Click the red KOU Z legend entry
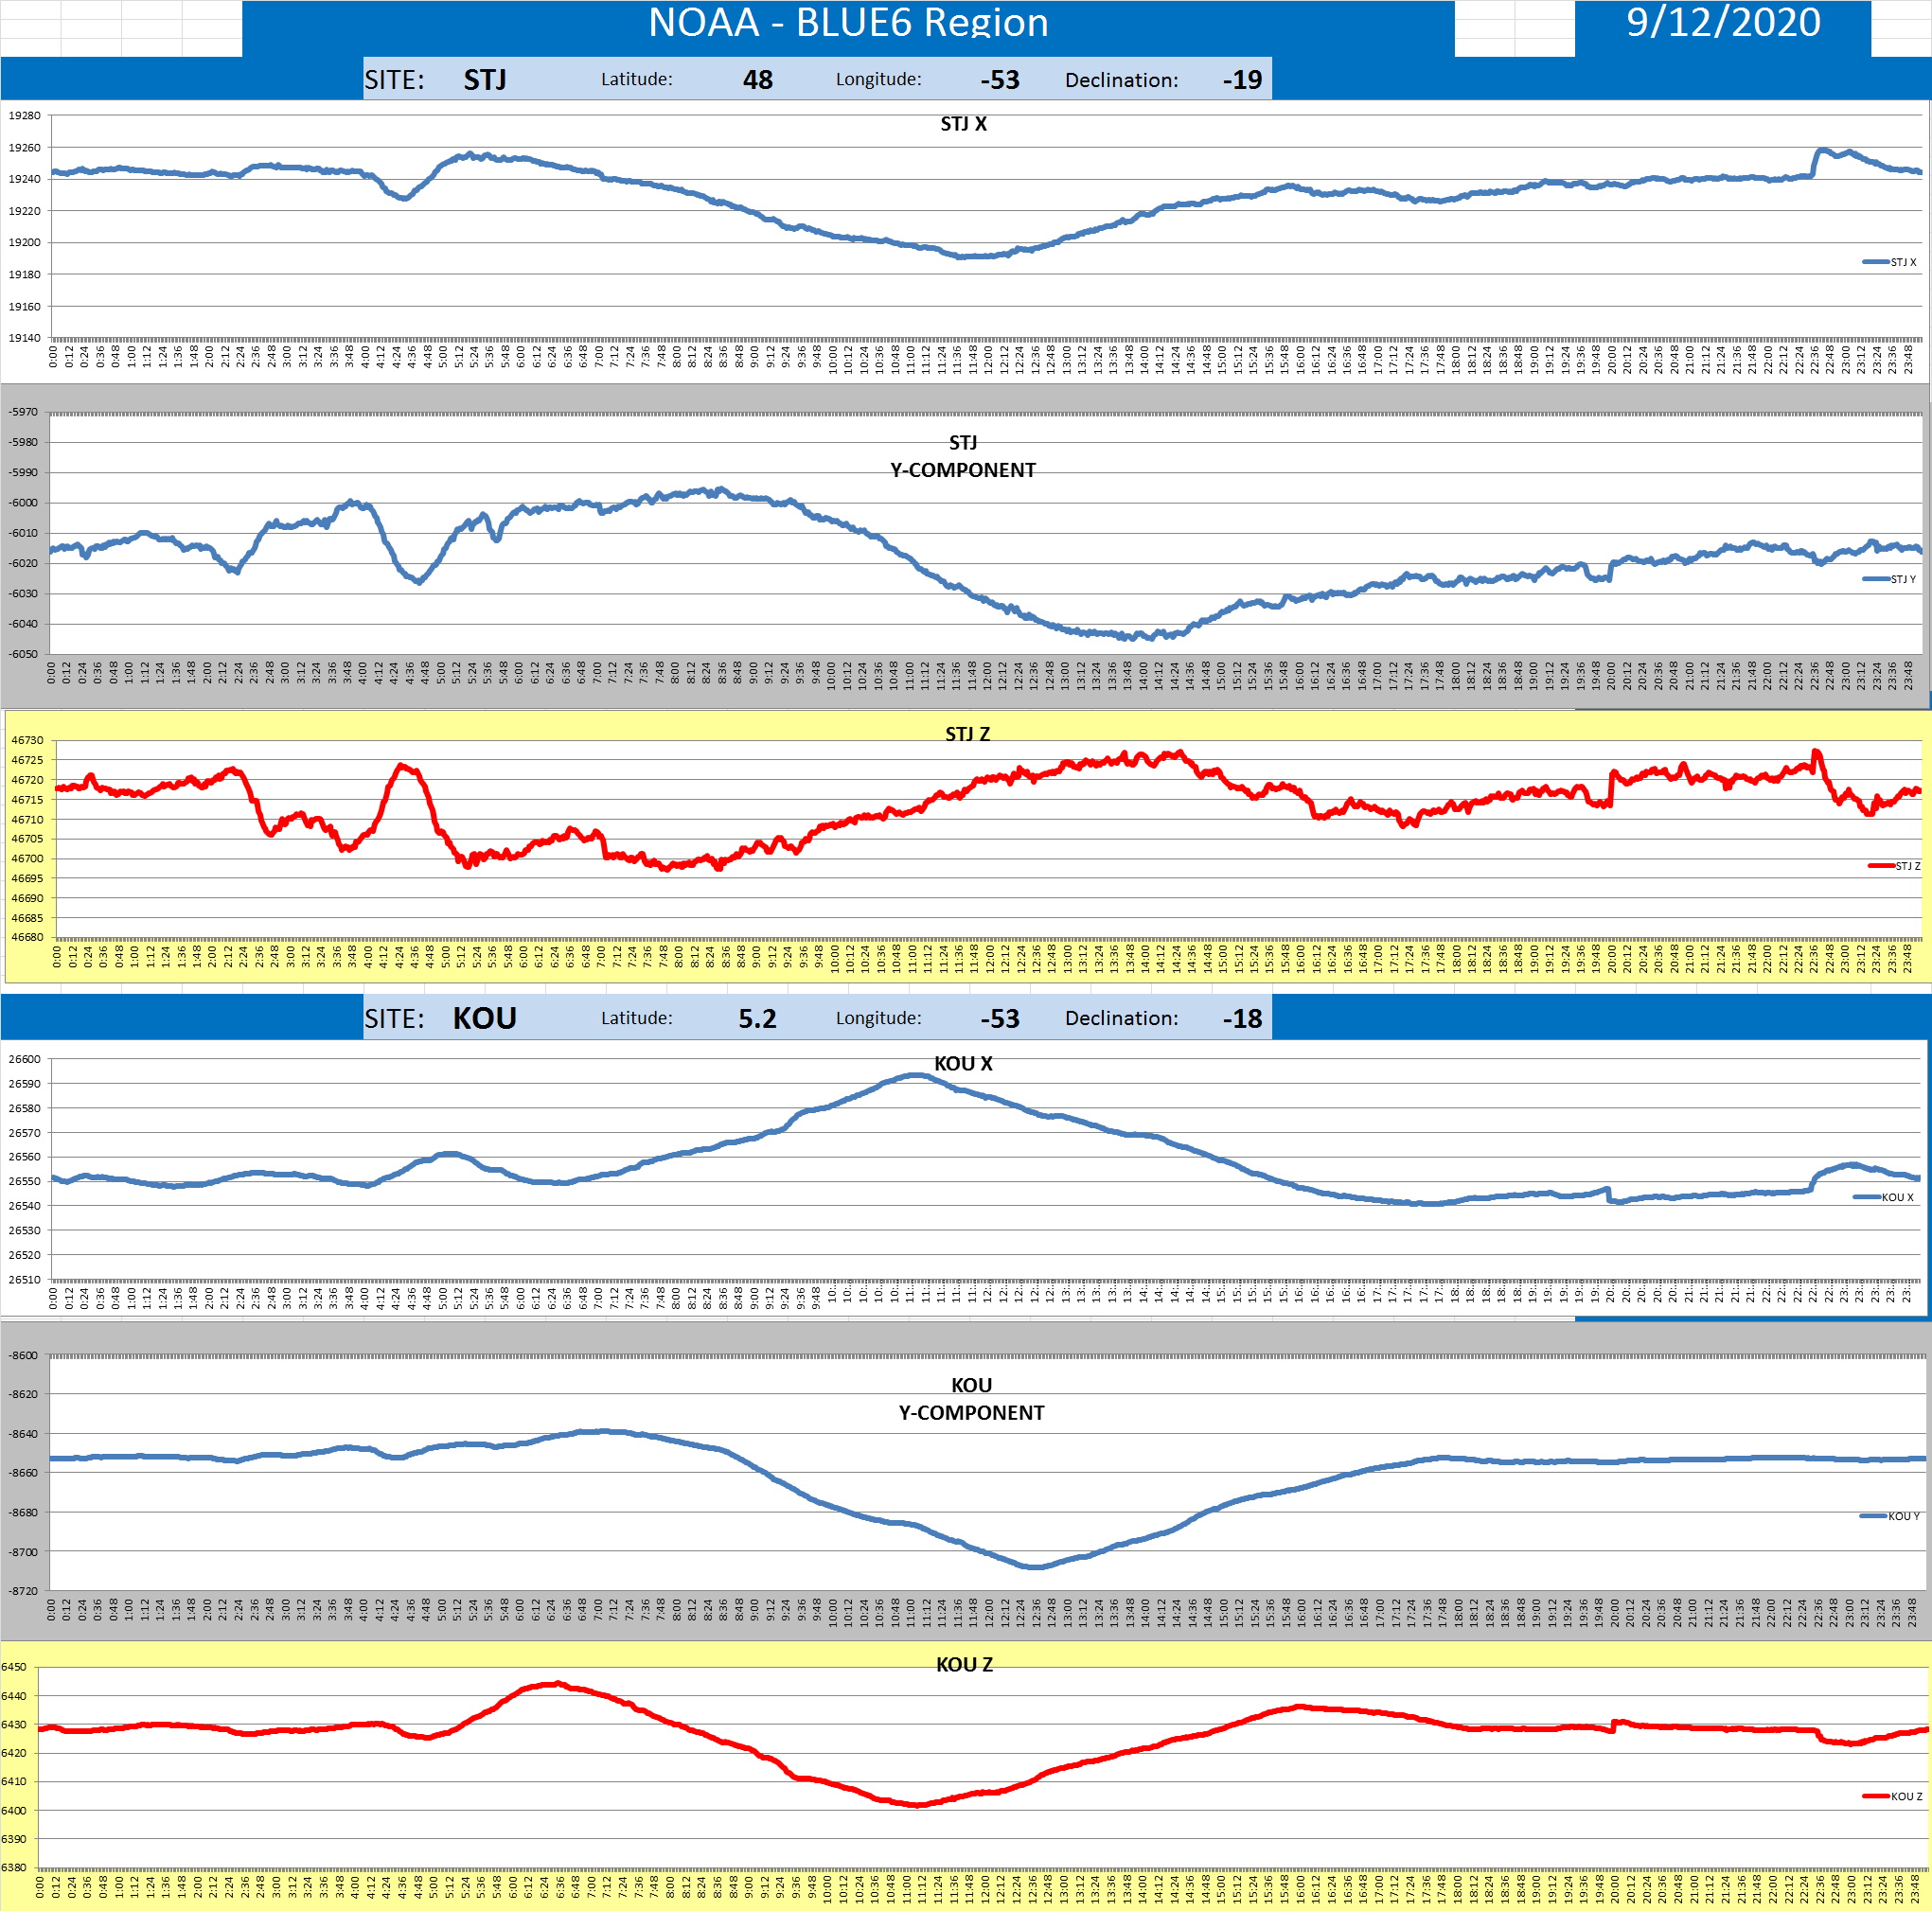This screenshot has height=1911, width=1932. coord(1895,1796)
